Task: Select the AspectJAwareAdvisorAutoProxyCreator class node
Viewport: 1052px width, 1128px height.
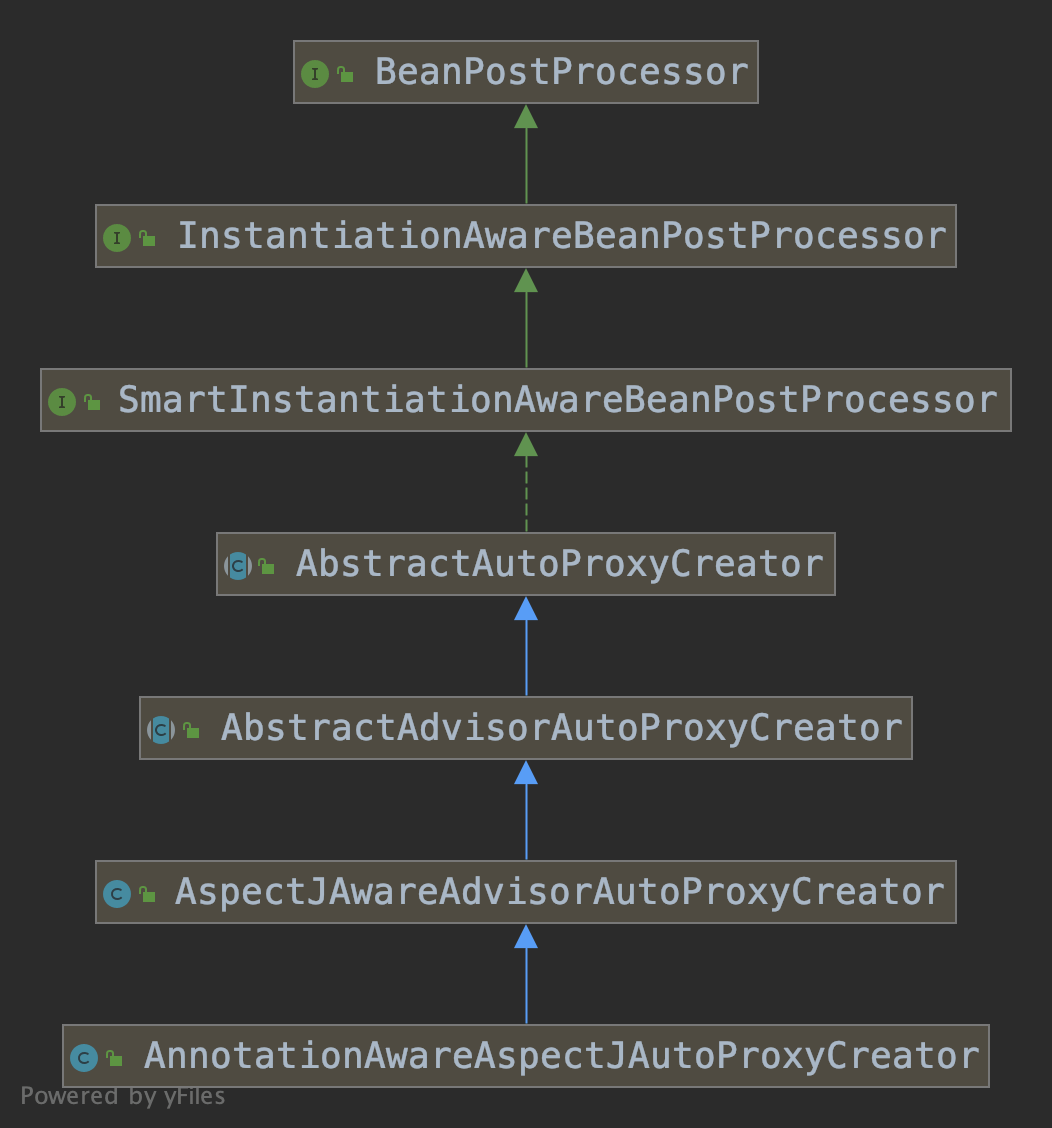Action: (526, 892)
